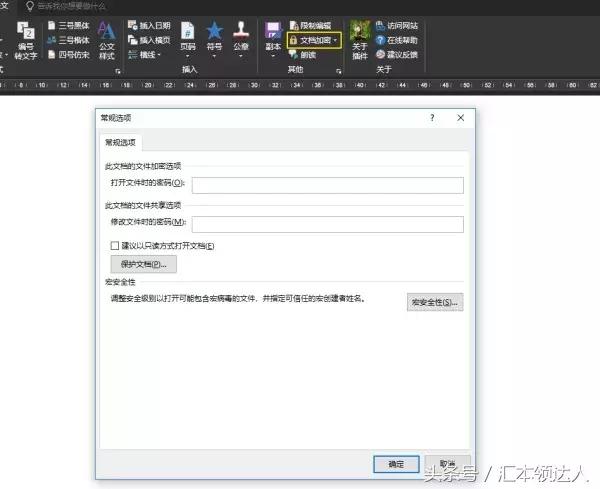Expand 其他 group dialog launcher
This screenshot has height=489, width=600.
[339, 71]
